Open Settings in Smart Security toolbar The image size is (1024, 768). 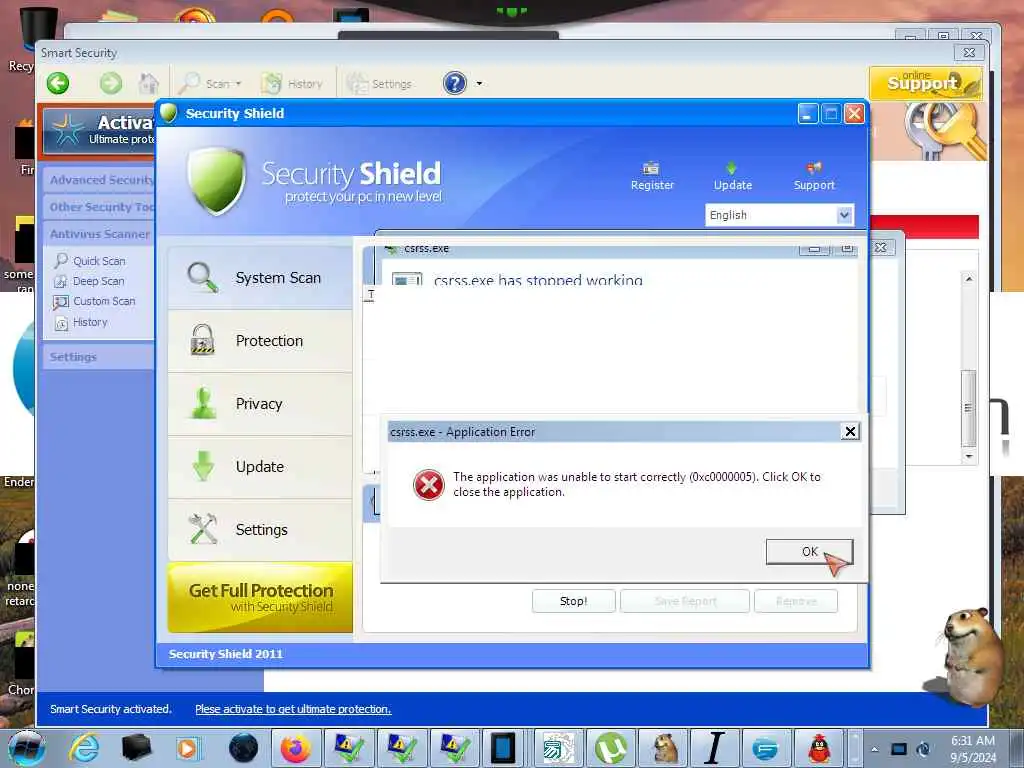point(379,84)
